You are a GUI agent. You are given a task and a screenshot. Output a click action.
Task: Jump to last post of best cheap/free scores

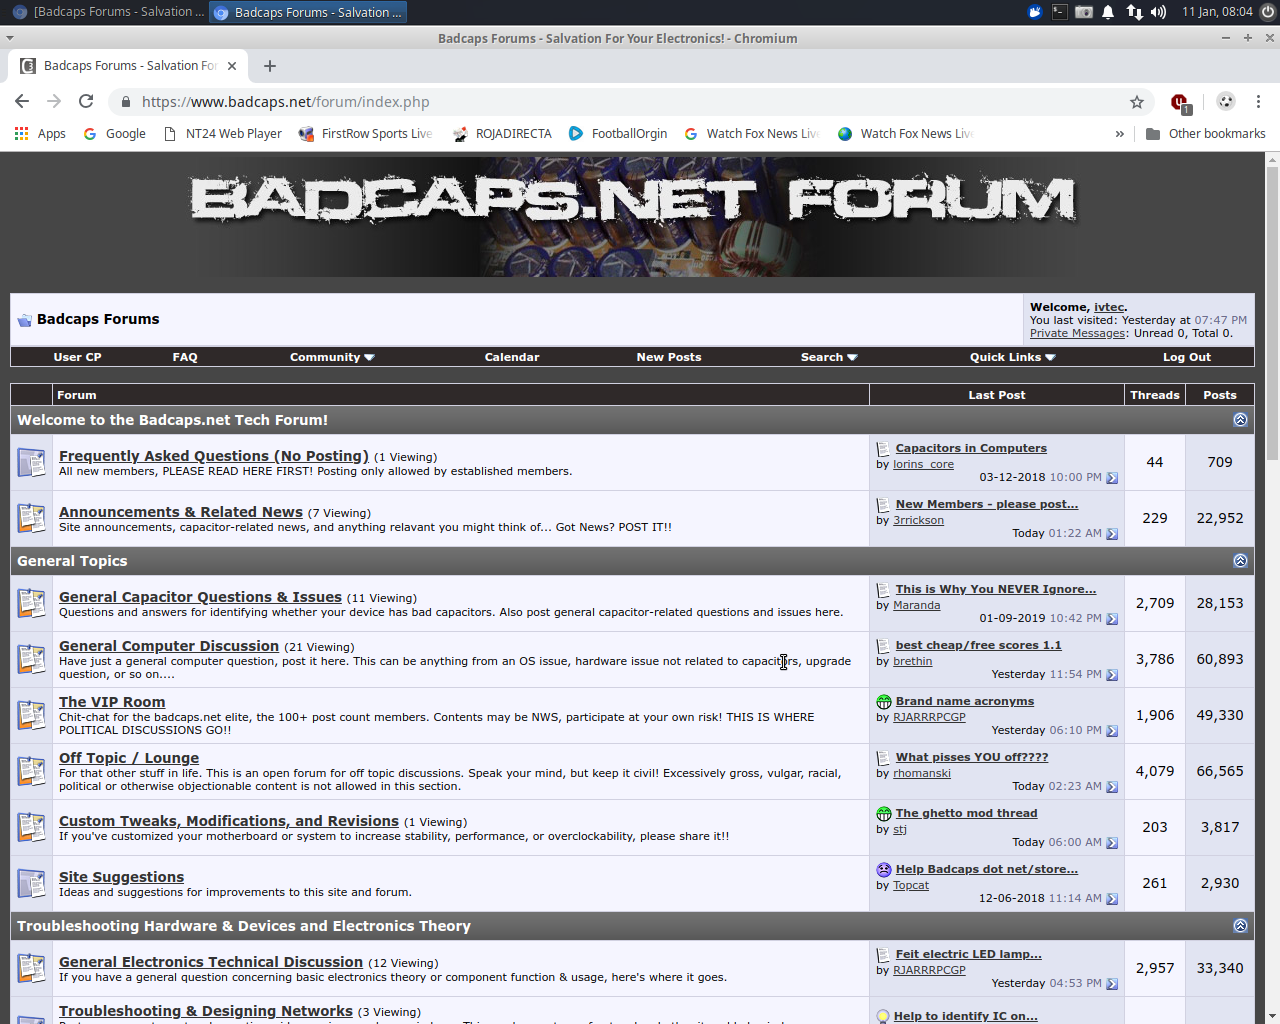[1112, 675]
